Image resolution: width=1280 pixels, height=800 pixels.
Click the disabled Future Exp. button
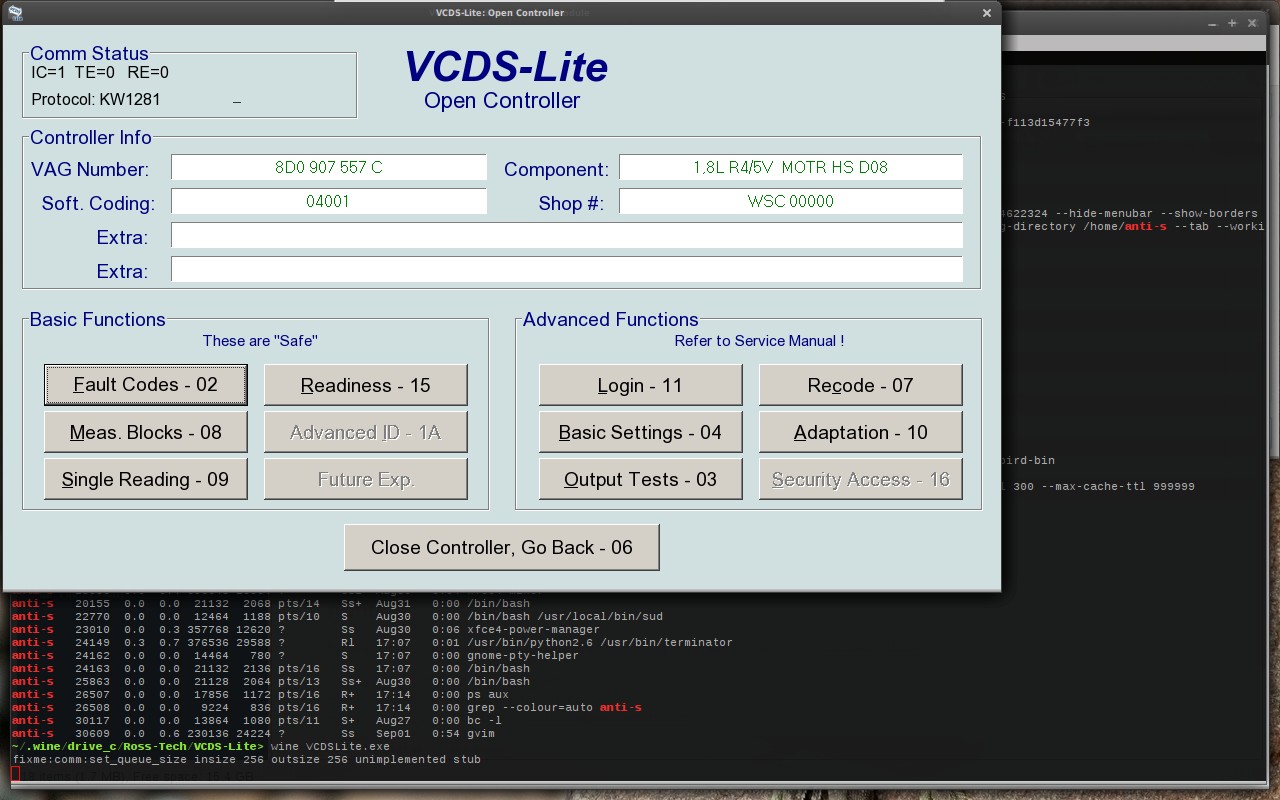pos(366,479)
